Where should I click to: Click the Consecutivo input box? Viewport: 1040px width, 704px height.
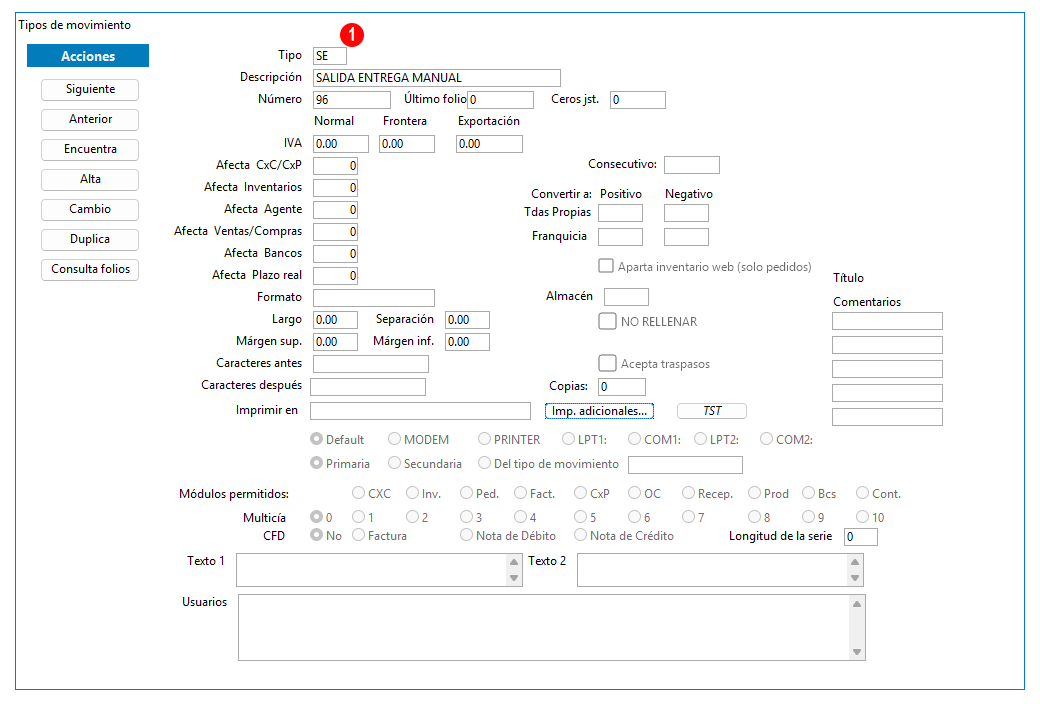[692, 165]
